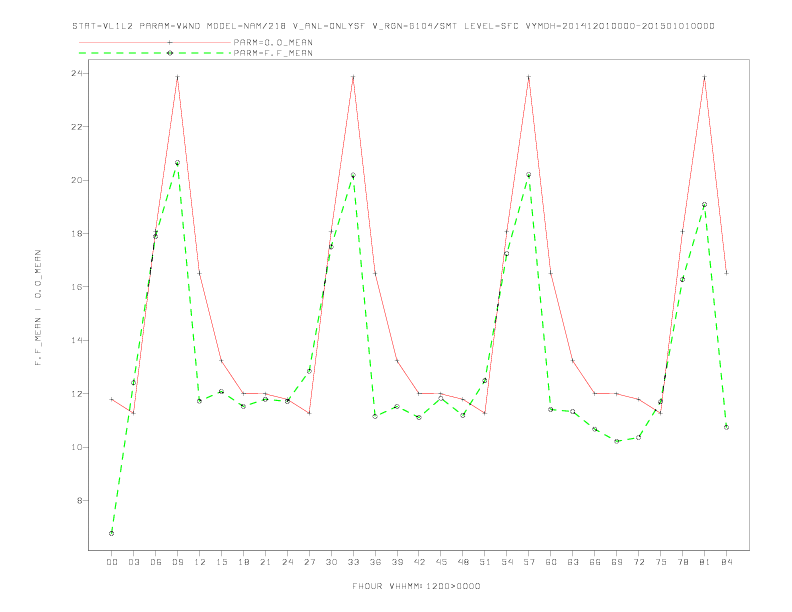
Task: Click the x-axis hour label 03
Action: point(133,562)
